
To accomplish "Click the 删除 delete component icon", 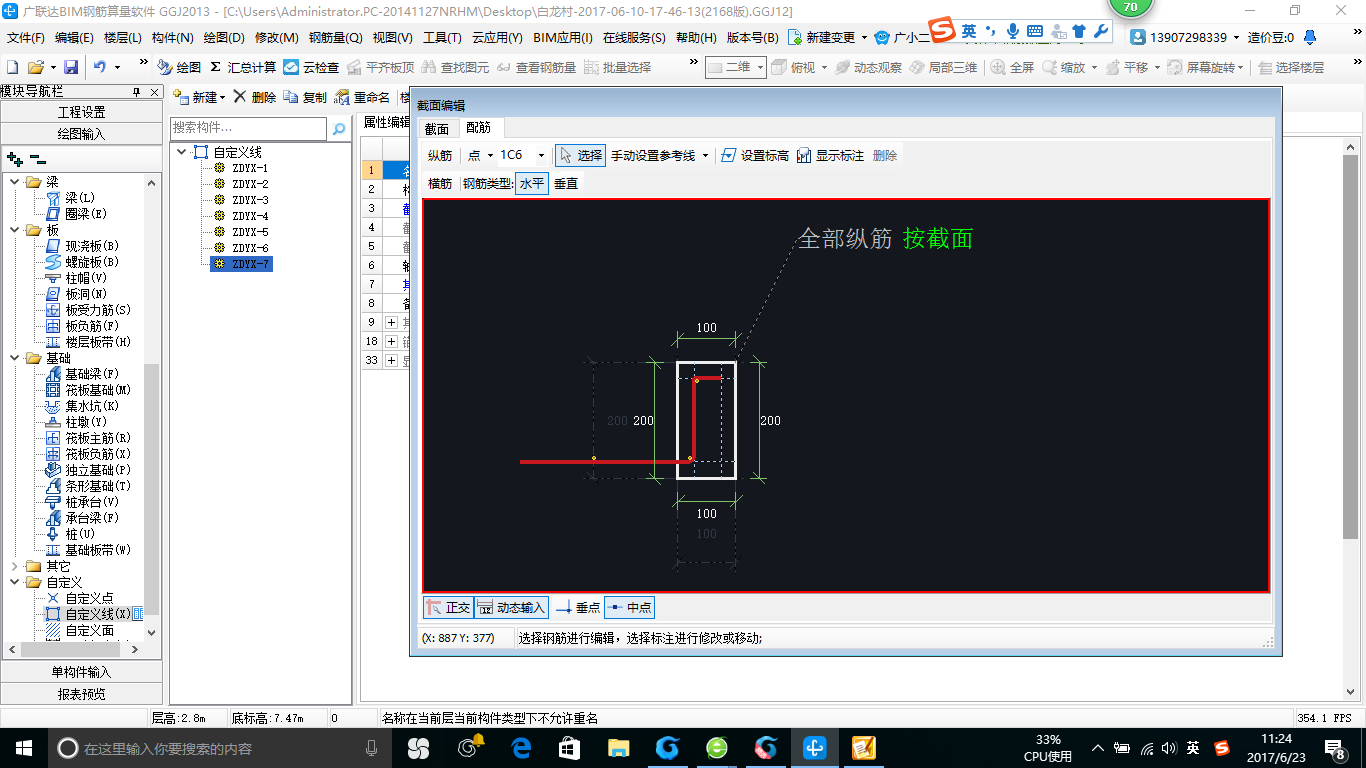I will point(255,97).
